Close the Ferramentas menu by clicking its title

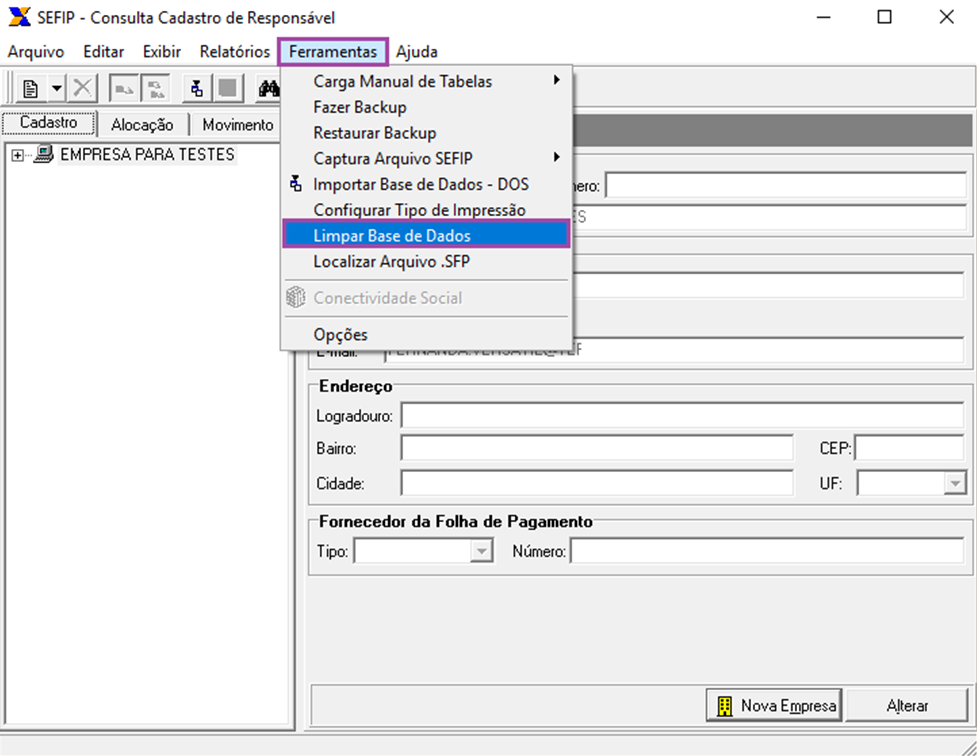coord(333,52)
